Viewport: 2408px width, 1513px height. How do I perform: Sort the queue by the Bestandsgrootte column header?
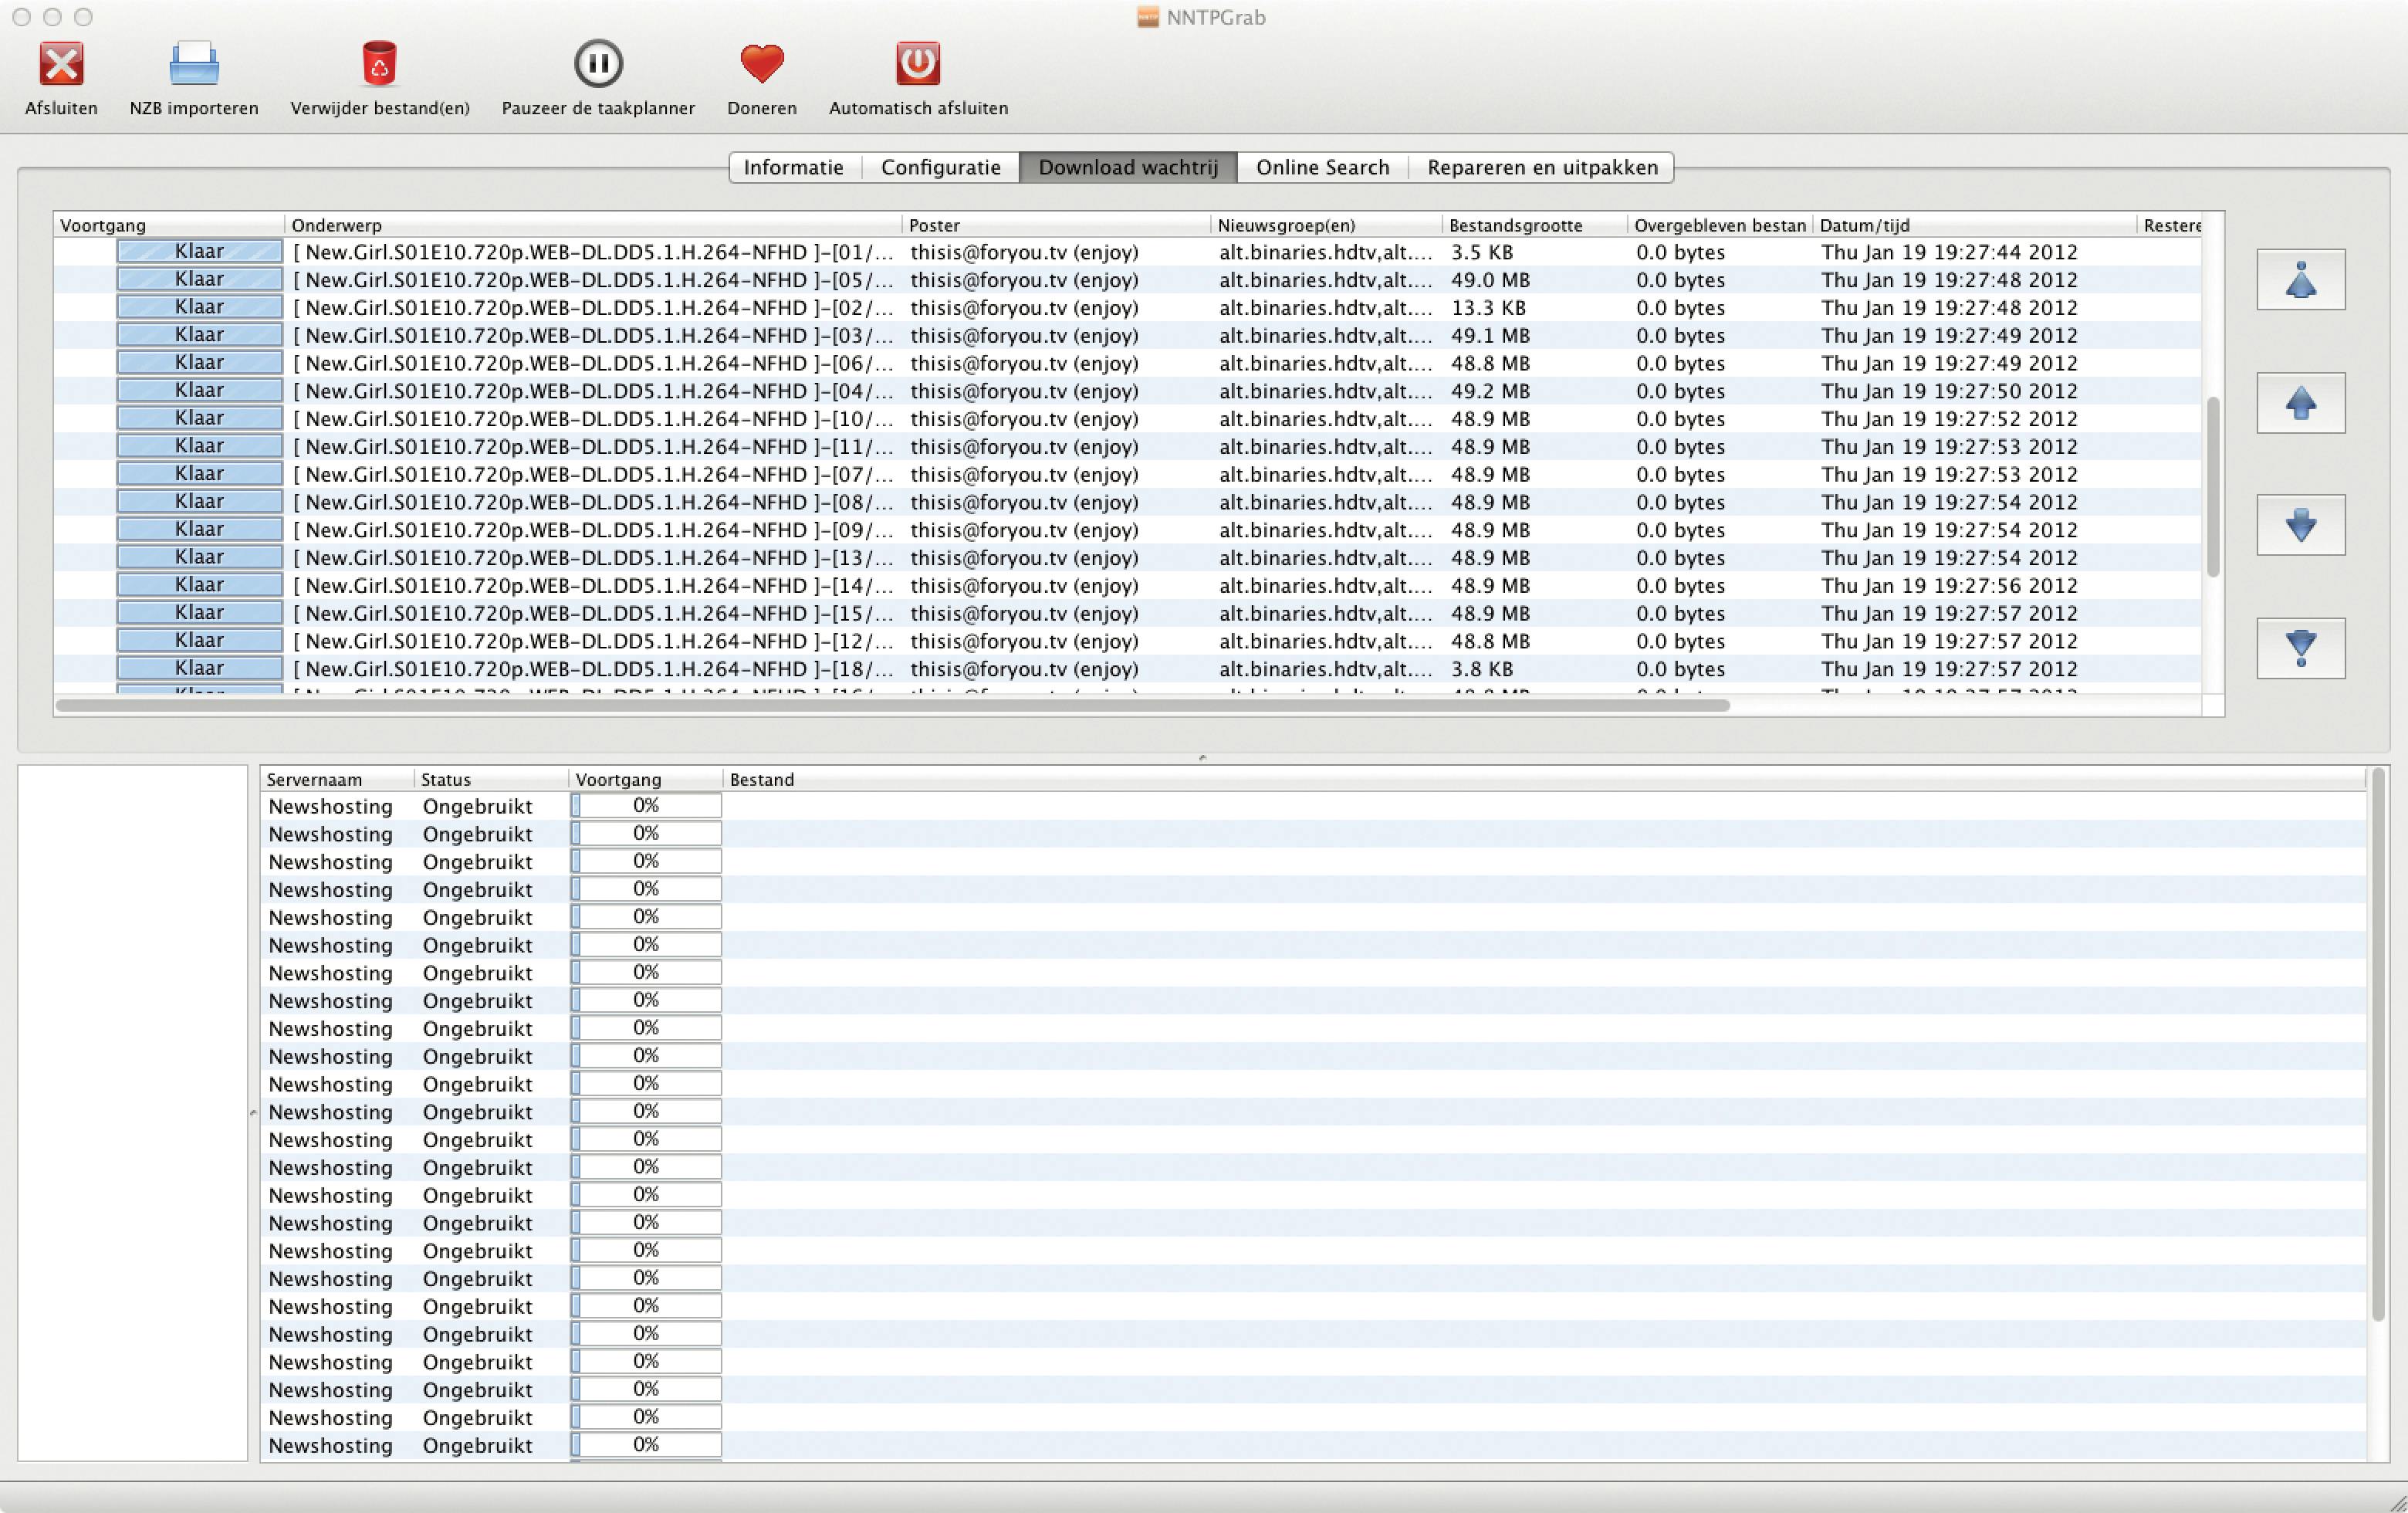coord(1515,225)
